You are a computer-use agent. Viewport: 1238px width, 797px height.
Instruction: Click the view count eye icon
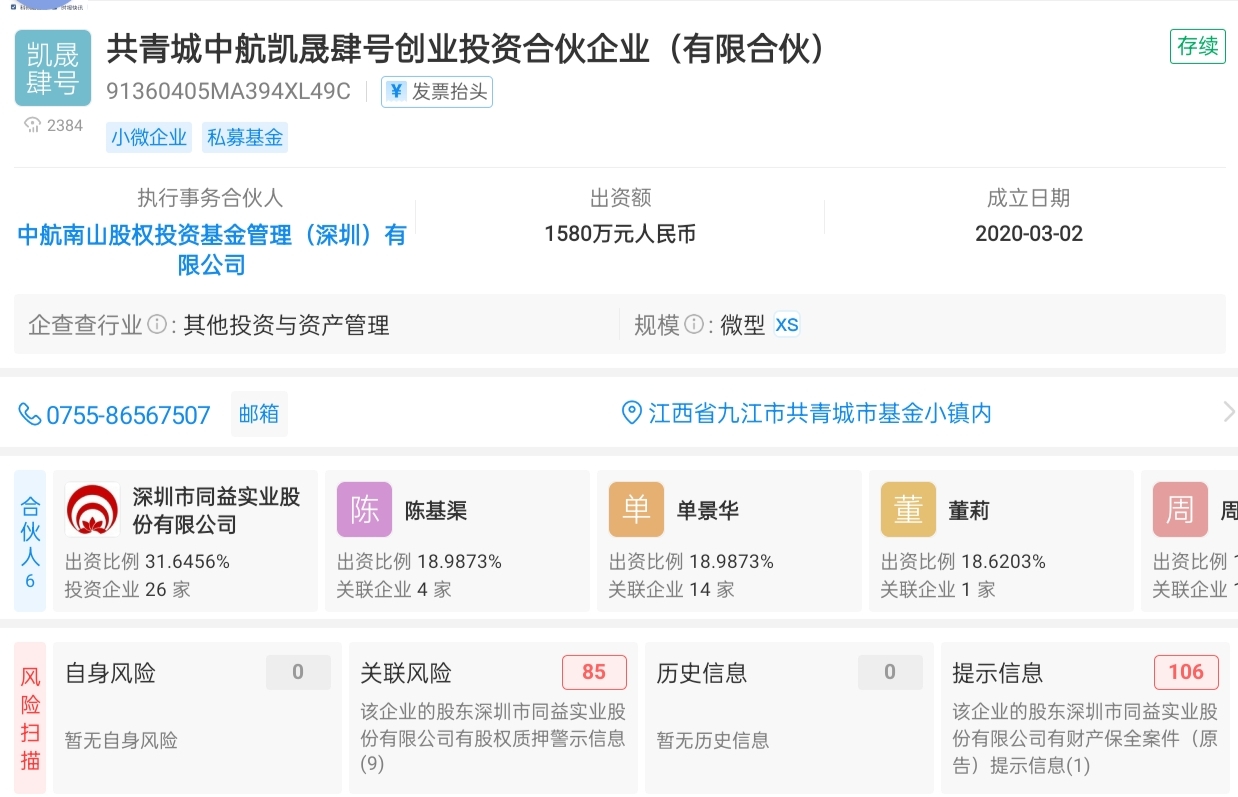32,125
